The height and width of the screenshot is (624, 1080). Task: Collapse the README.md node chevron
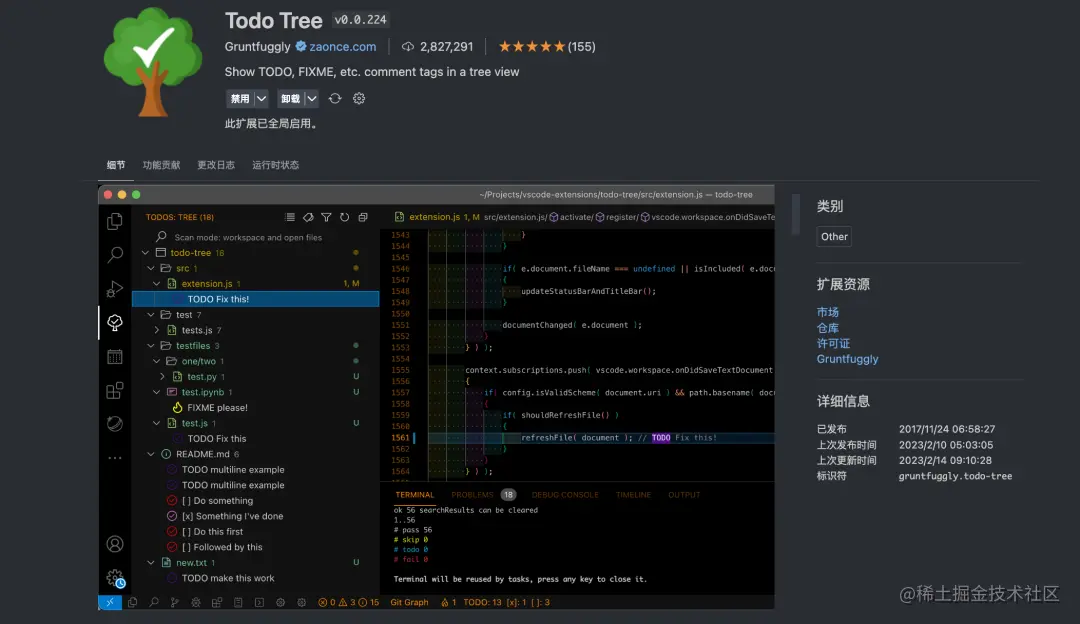(x=152, y=454)
